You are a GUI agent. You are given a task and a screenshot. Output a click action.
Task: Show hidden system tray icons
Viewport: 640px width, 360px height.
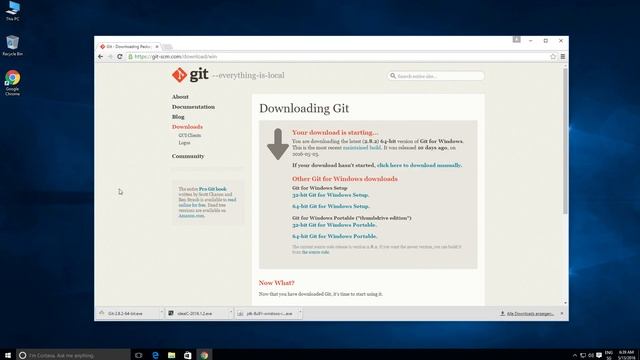click(x=575, y=355)
